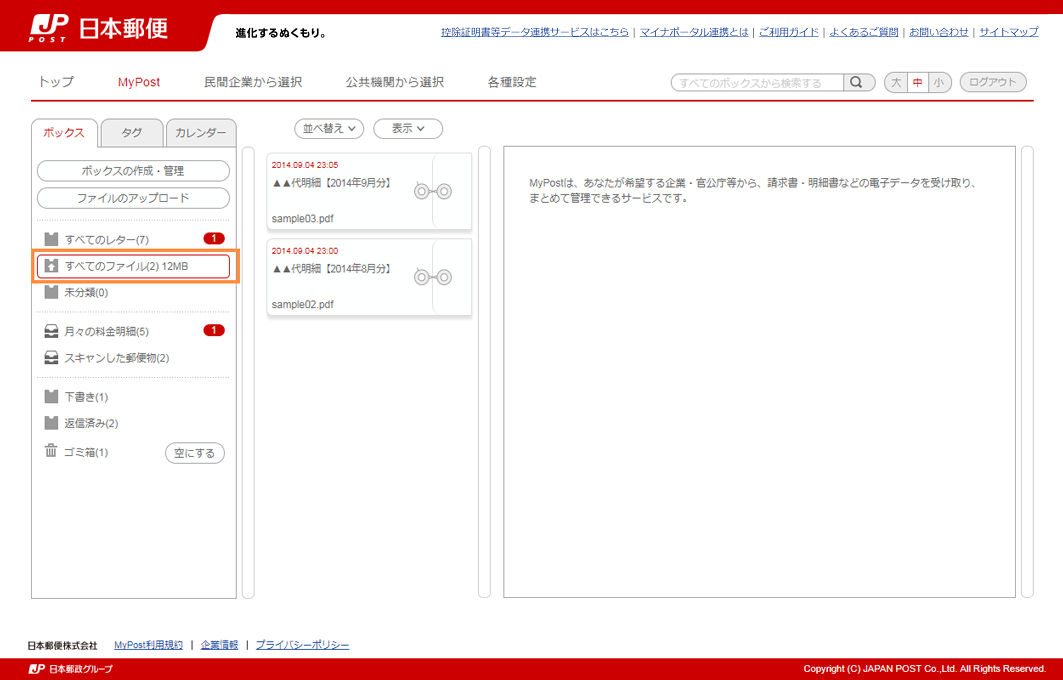
Task: Open 企業情報 footer link
Action: (220, 645)
